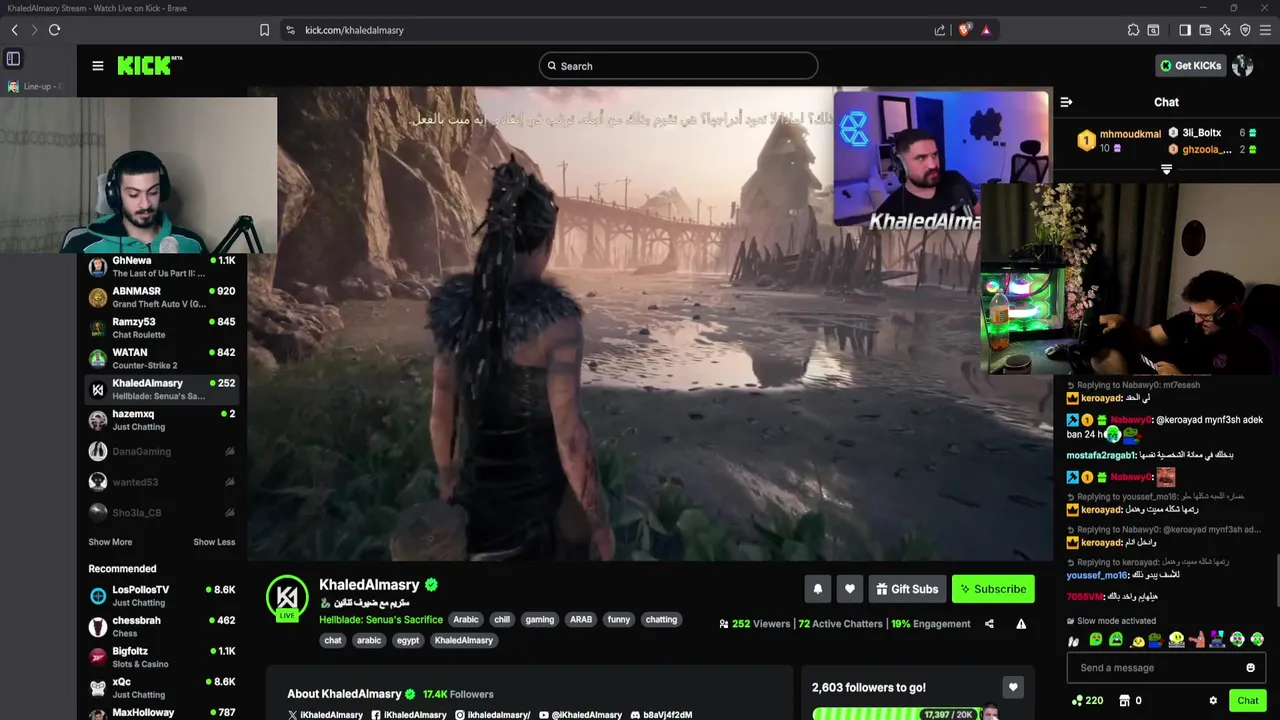1280x720 pixels.
Task: Open chessbrah recommended channel
Action: pyautogui.click(x=162, y=627)
